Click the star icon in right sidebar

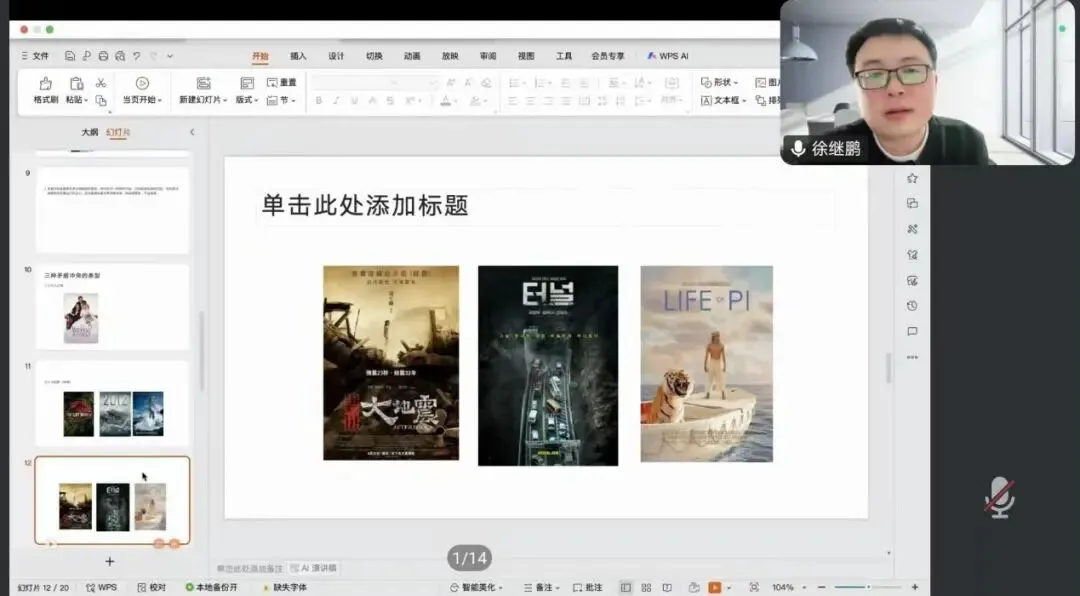click(x=913, y=178)
